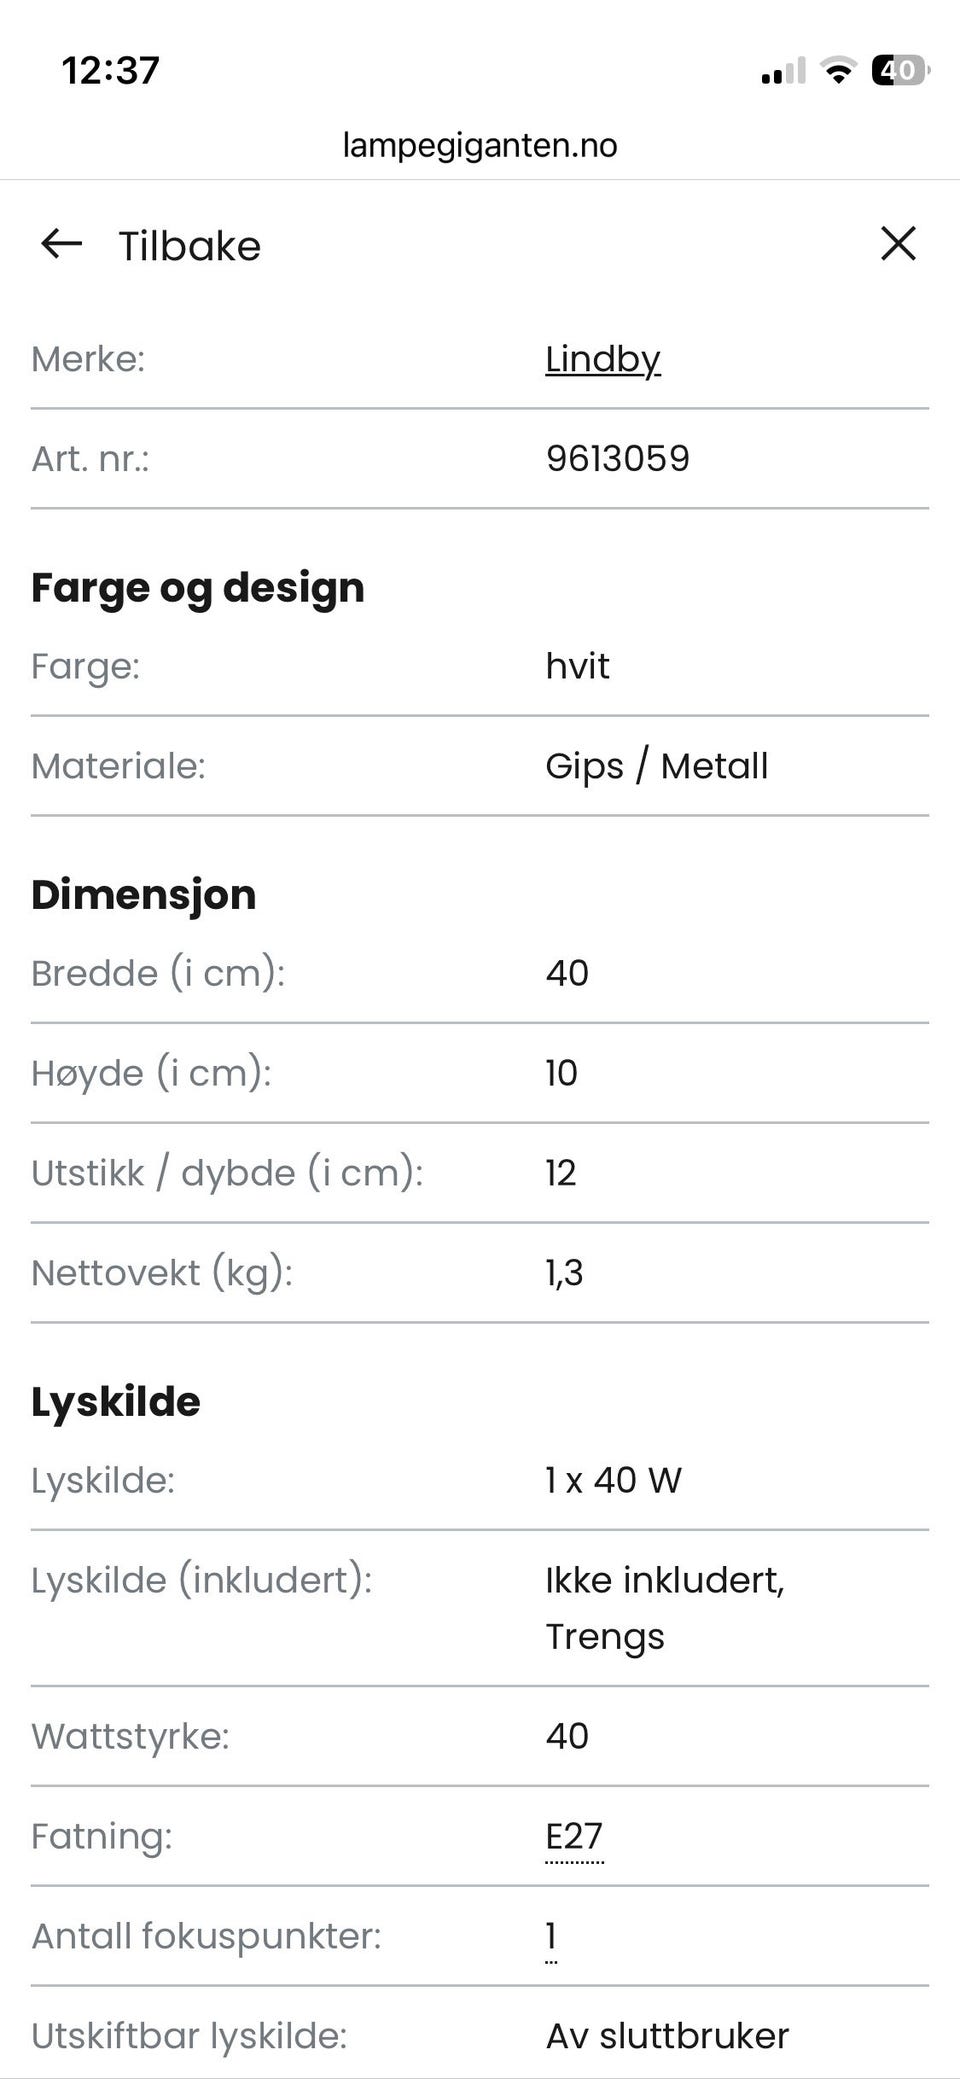Screen dimensions: 960x2079
Task: Tap the Wi-Fi status icon
Action: pyautogui.click(x=837, y=70)
